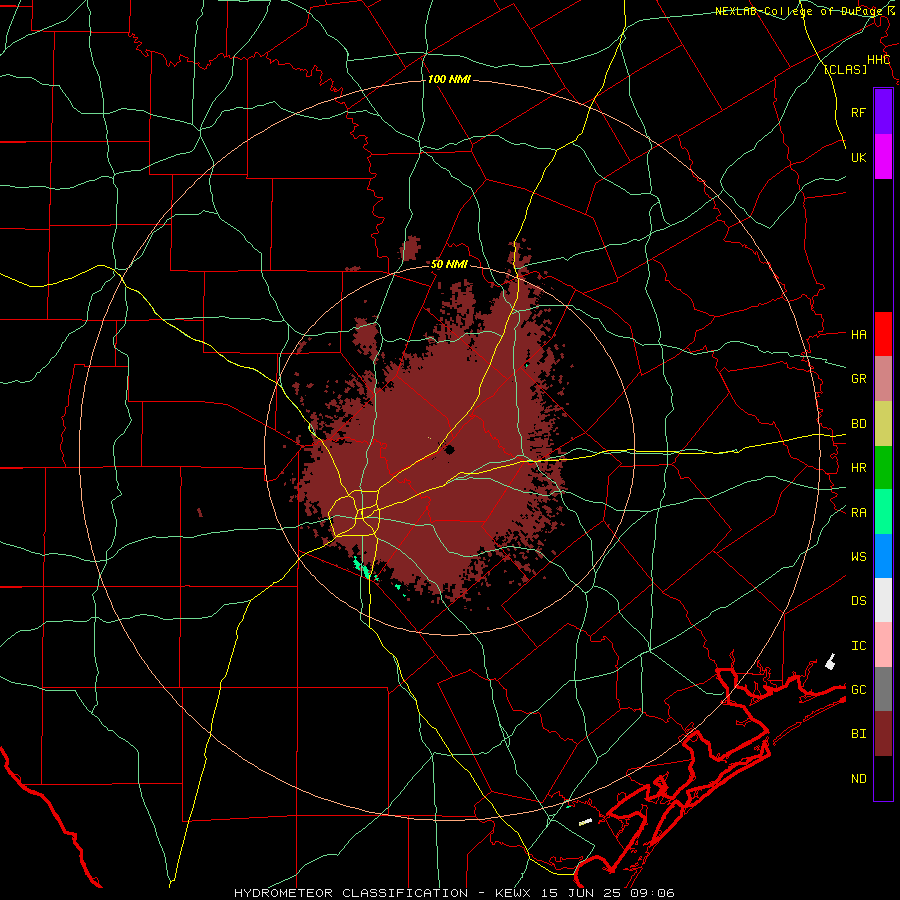Click the HHC product label
900x900 pixels.
tap(878, 60)
